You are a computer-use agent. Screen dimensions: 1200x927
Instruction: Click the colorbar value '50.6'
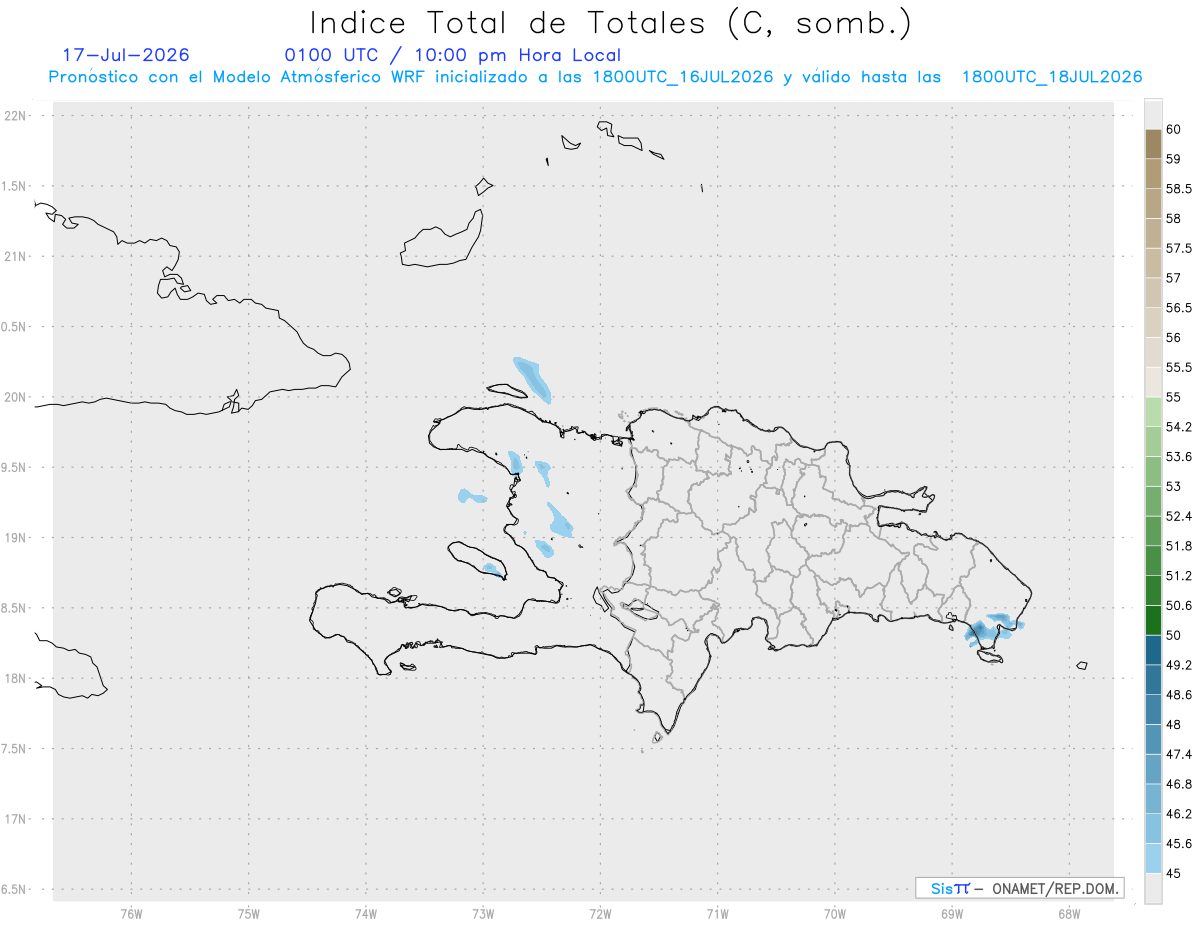pos(1179,605)
